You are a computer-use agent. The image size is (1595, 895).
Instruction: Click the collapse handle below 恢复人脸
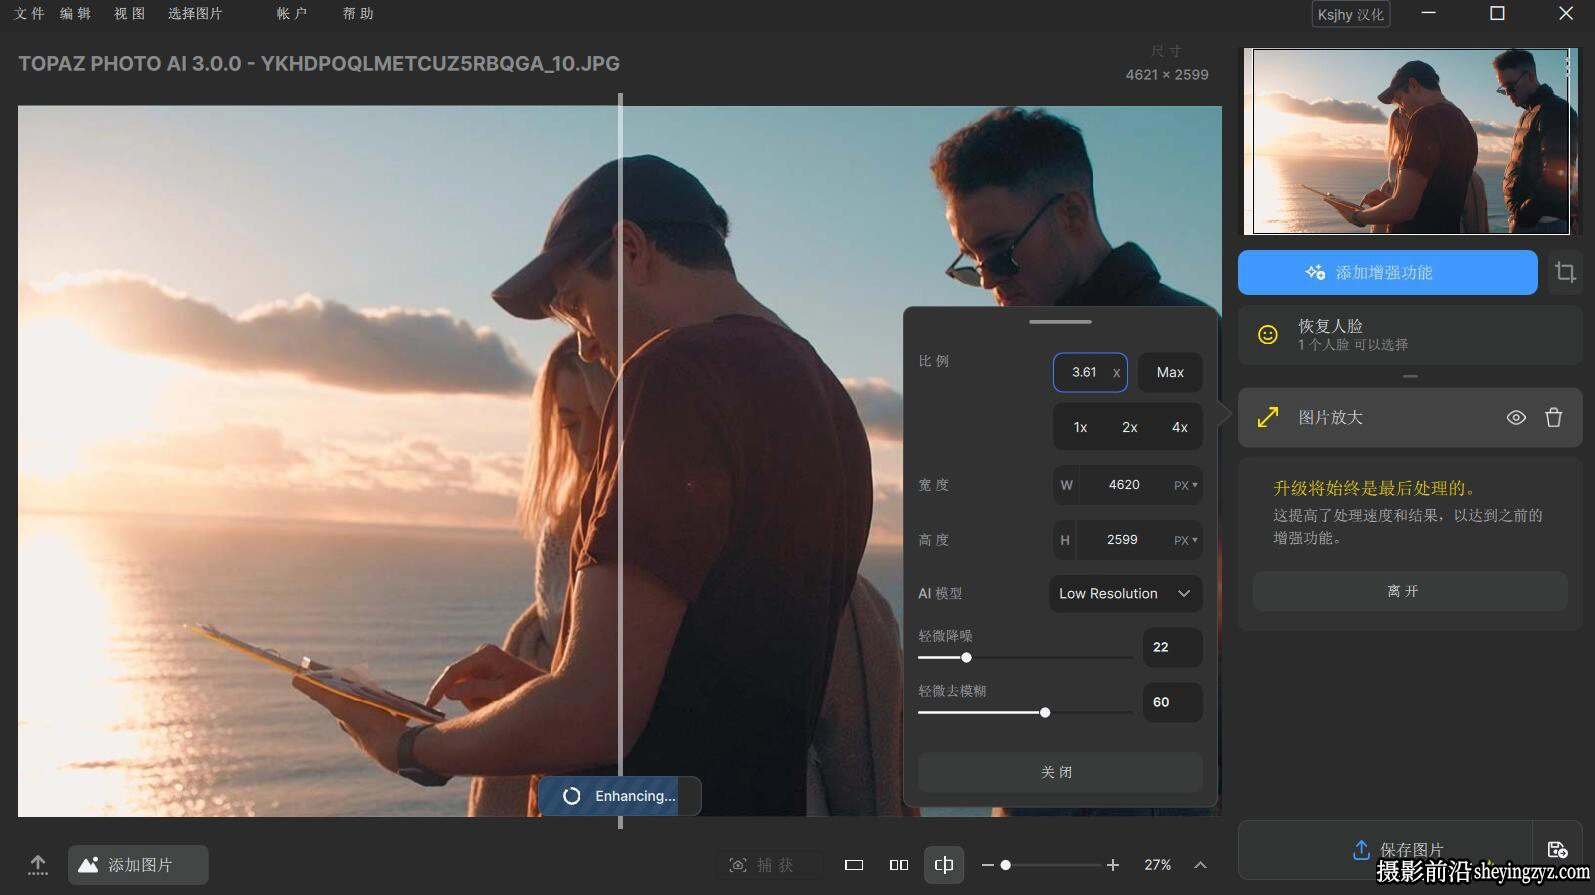pyautogui.click(x=1410, y=377)
